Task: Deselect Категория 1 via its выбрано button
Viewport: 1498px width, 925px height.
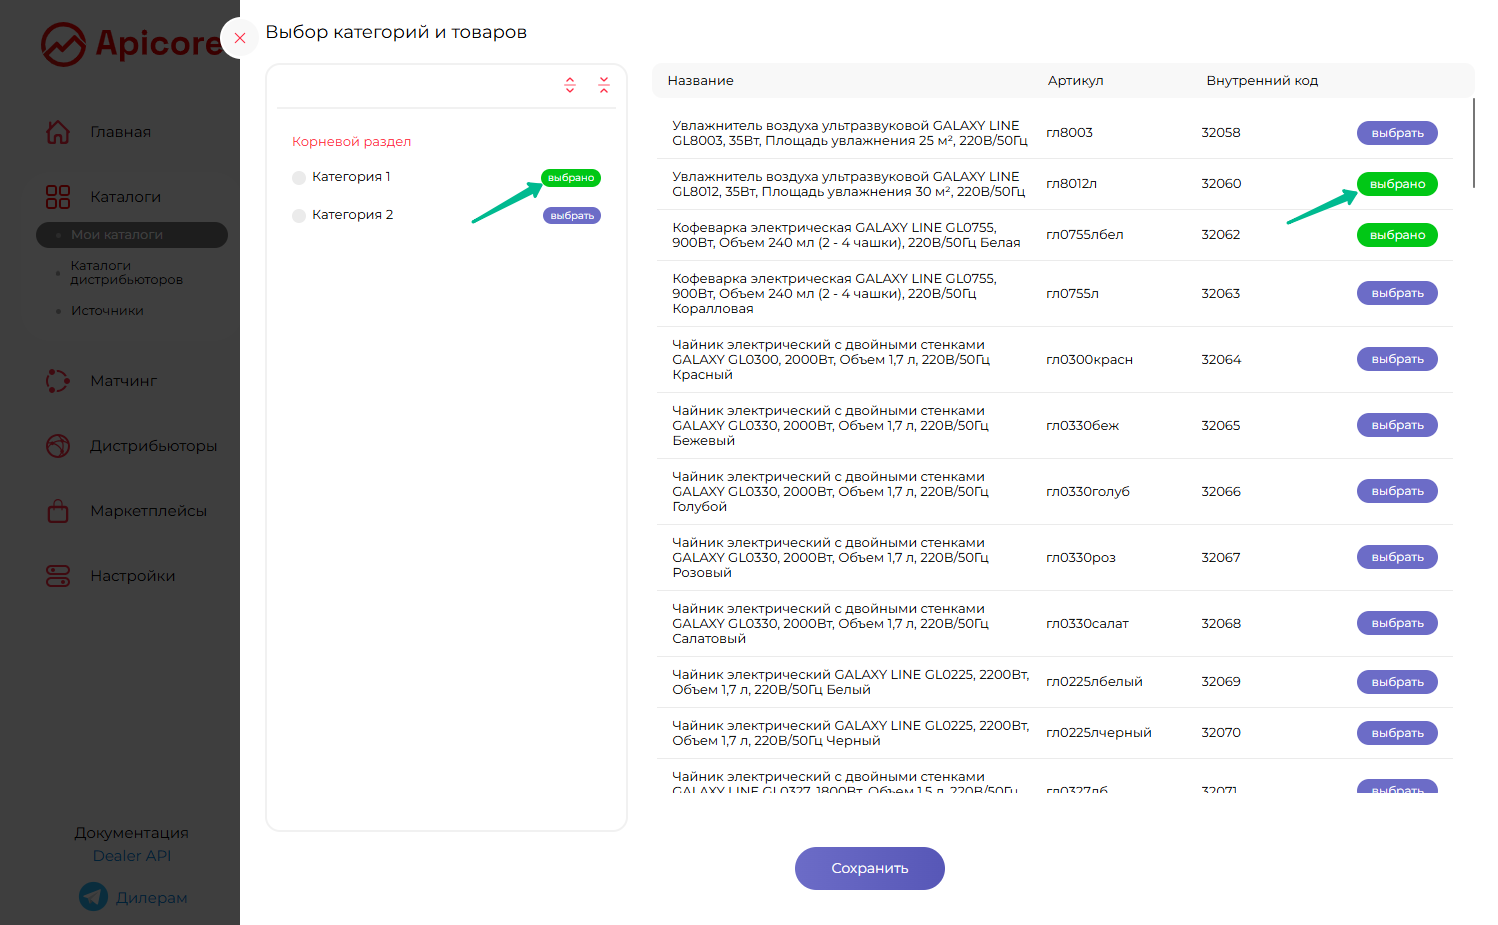Action: 571,178
